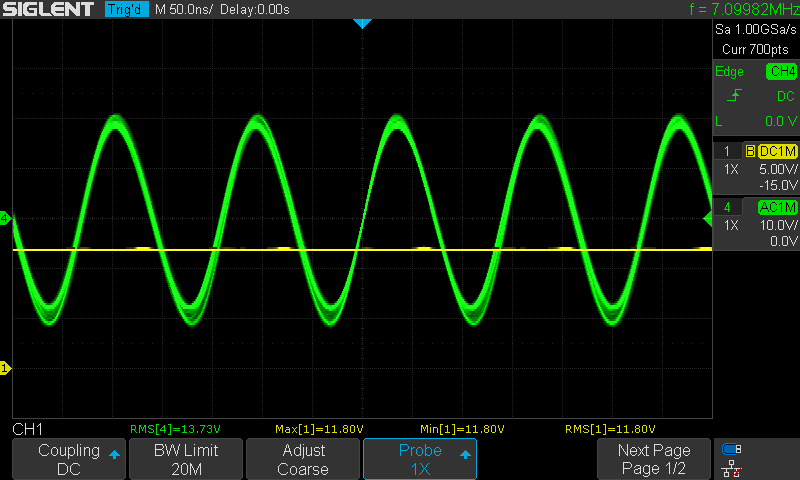
Task: Click the Probe softkey up arrow
Action: click(x=465, y=454)
